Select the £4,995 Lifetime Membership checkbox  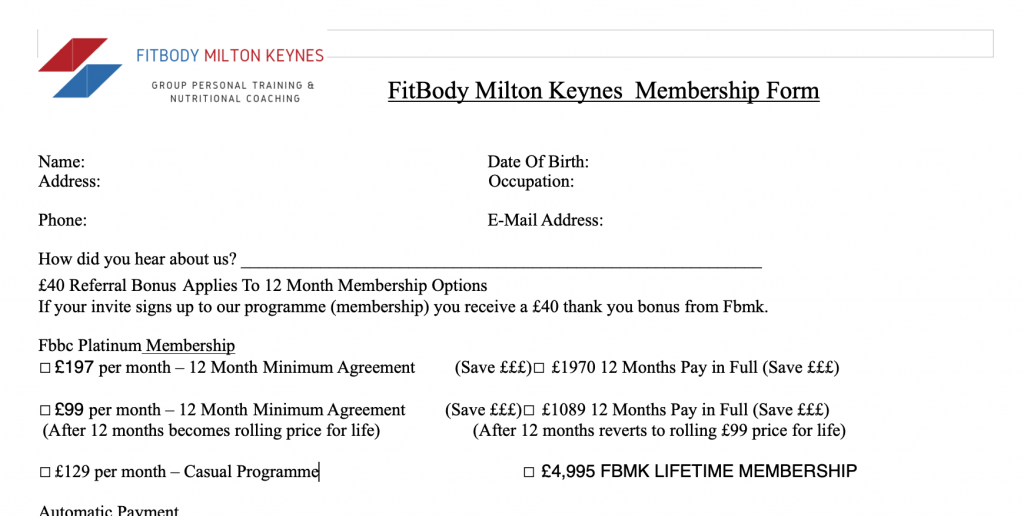tap(530, 472)
